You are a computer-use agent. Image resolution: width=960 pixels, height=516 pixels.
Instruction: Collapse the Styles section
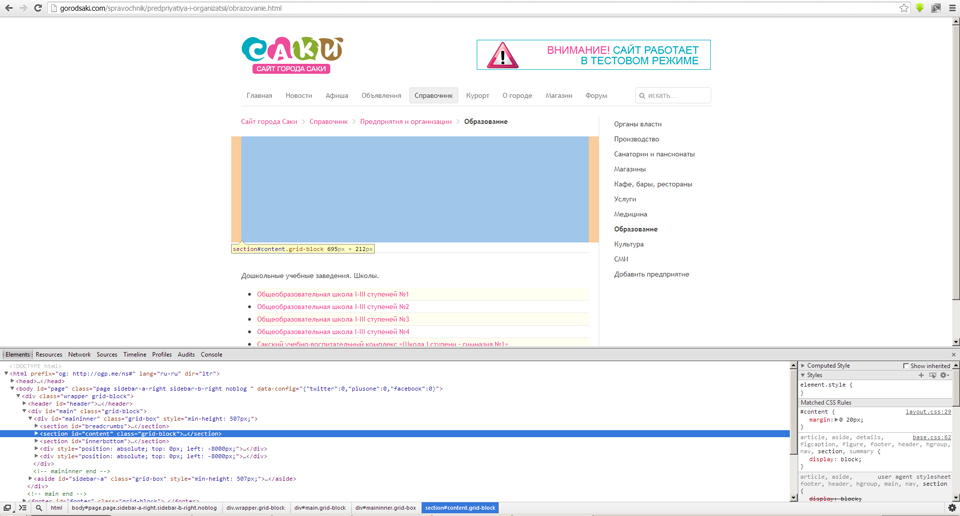click(x=803, y=375)
